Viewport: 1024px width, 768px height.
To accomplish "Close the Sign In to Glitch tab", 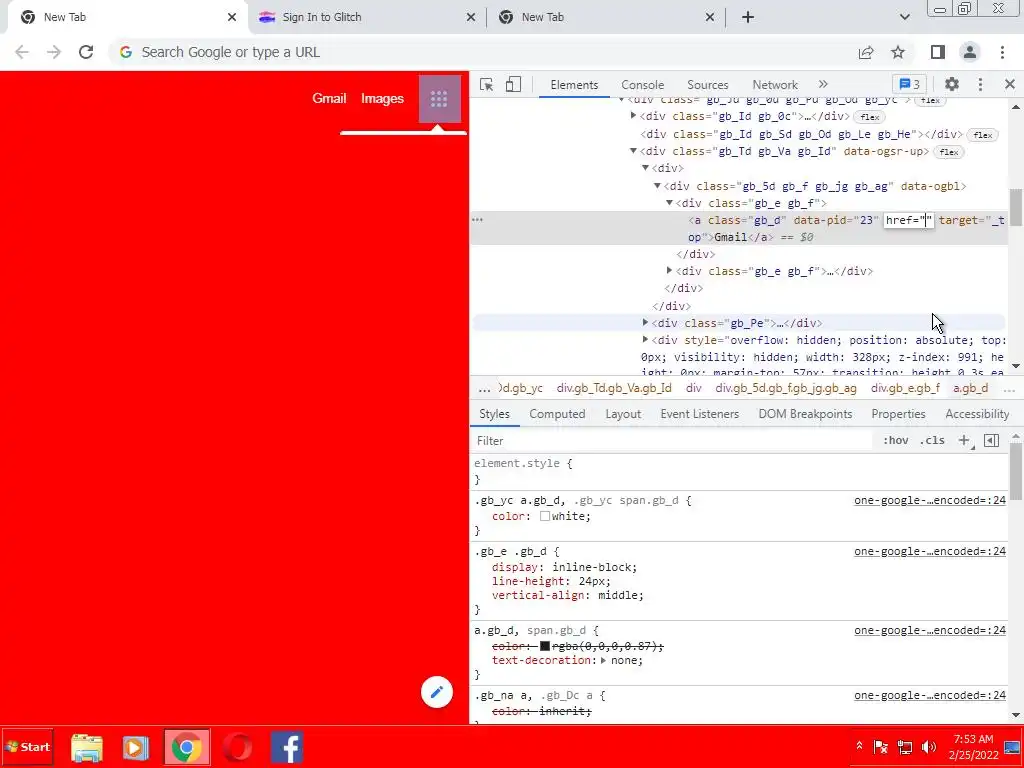I will click(471, 17).
